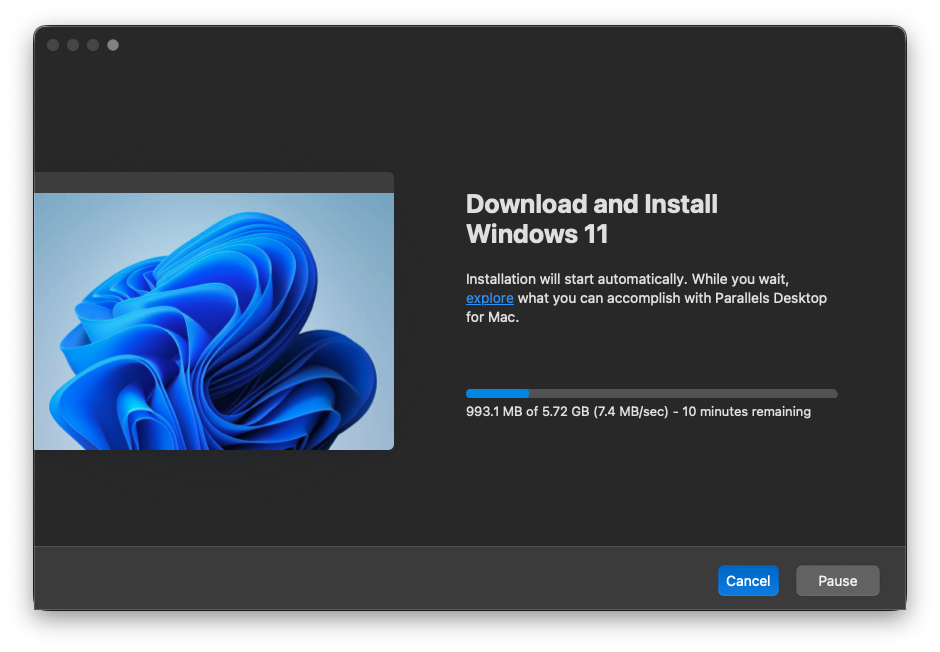940x652 pixels.
Task: Click the 10 minutes remaining label
Action: tap(746, 411)
